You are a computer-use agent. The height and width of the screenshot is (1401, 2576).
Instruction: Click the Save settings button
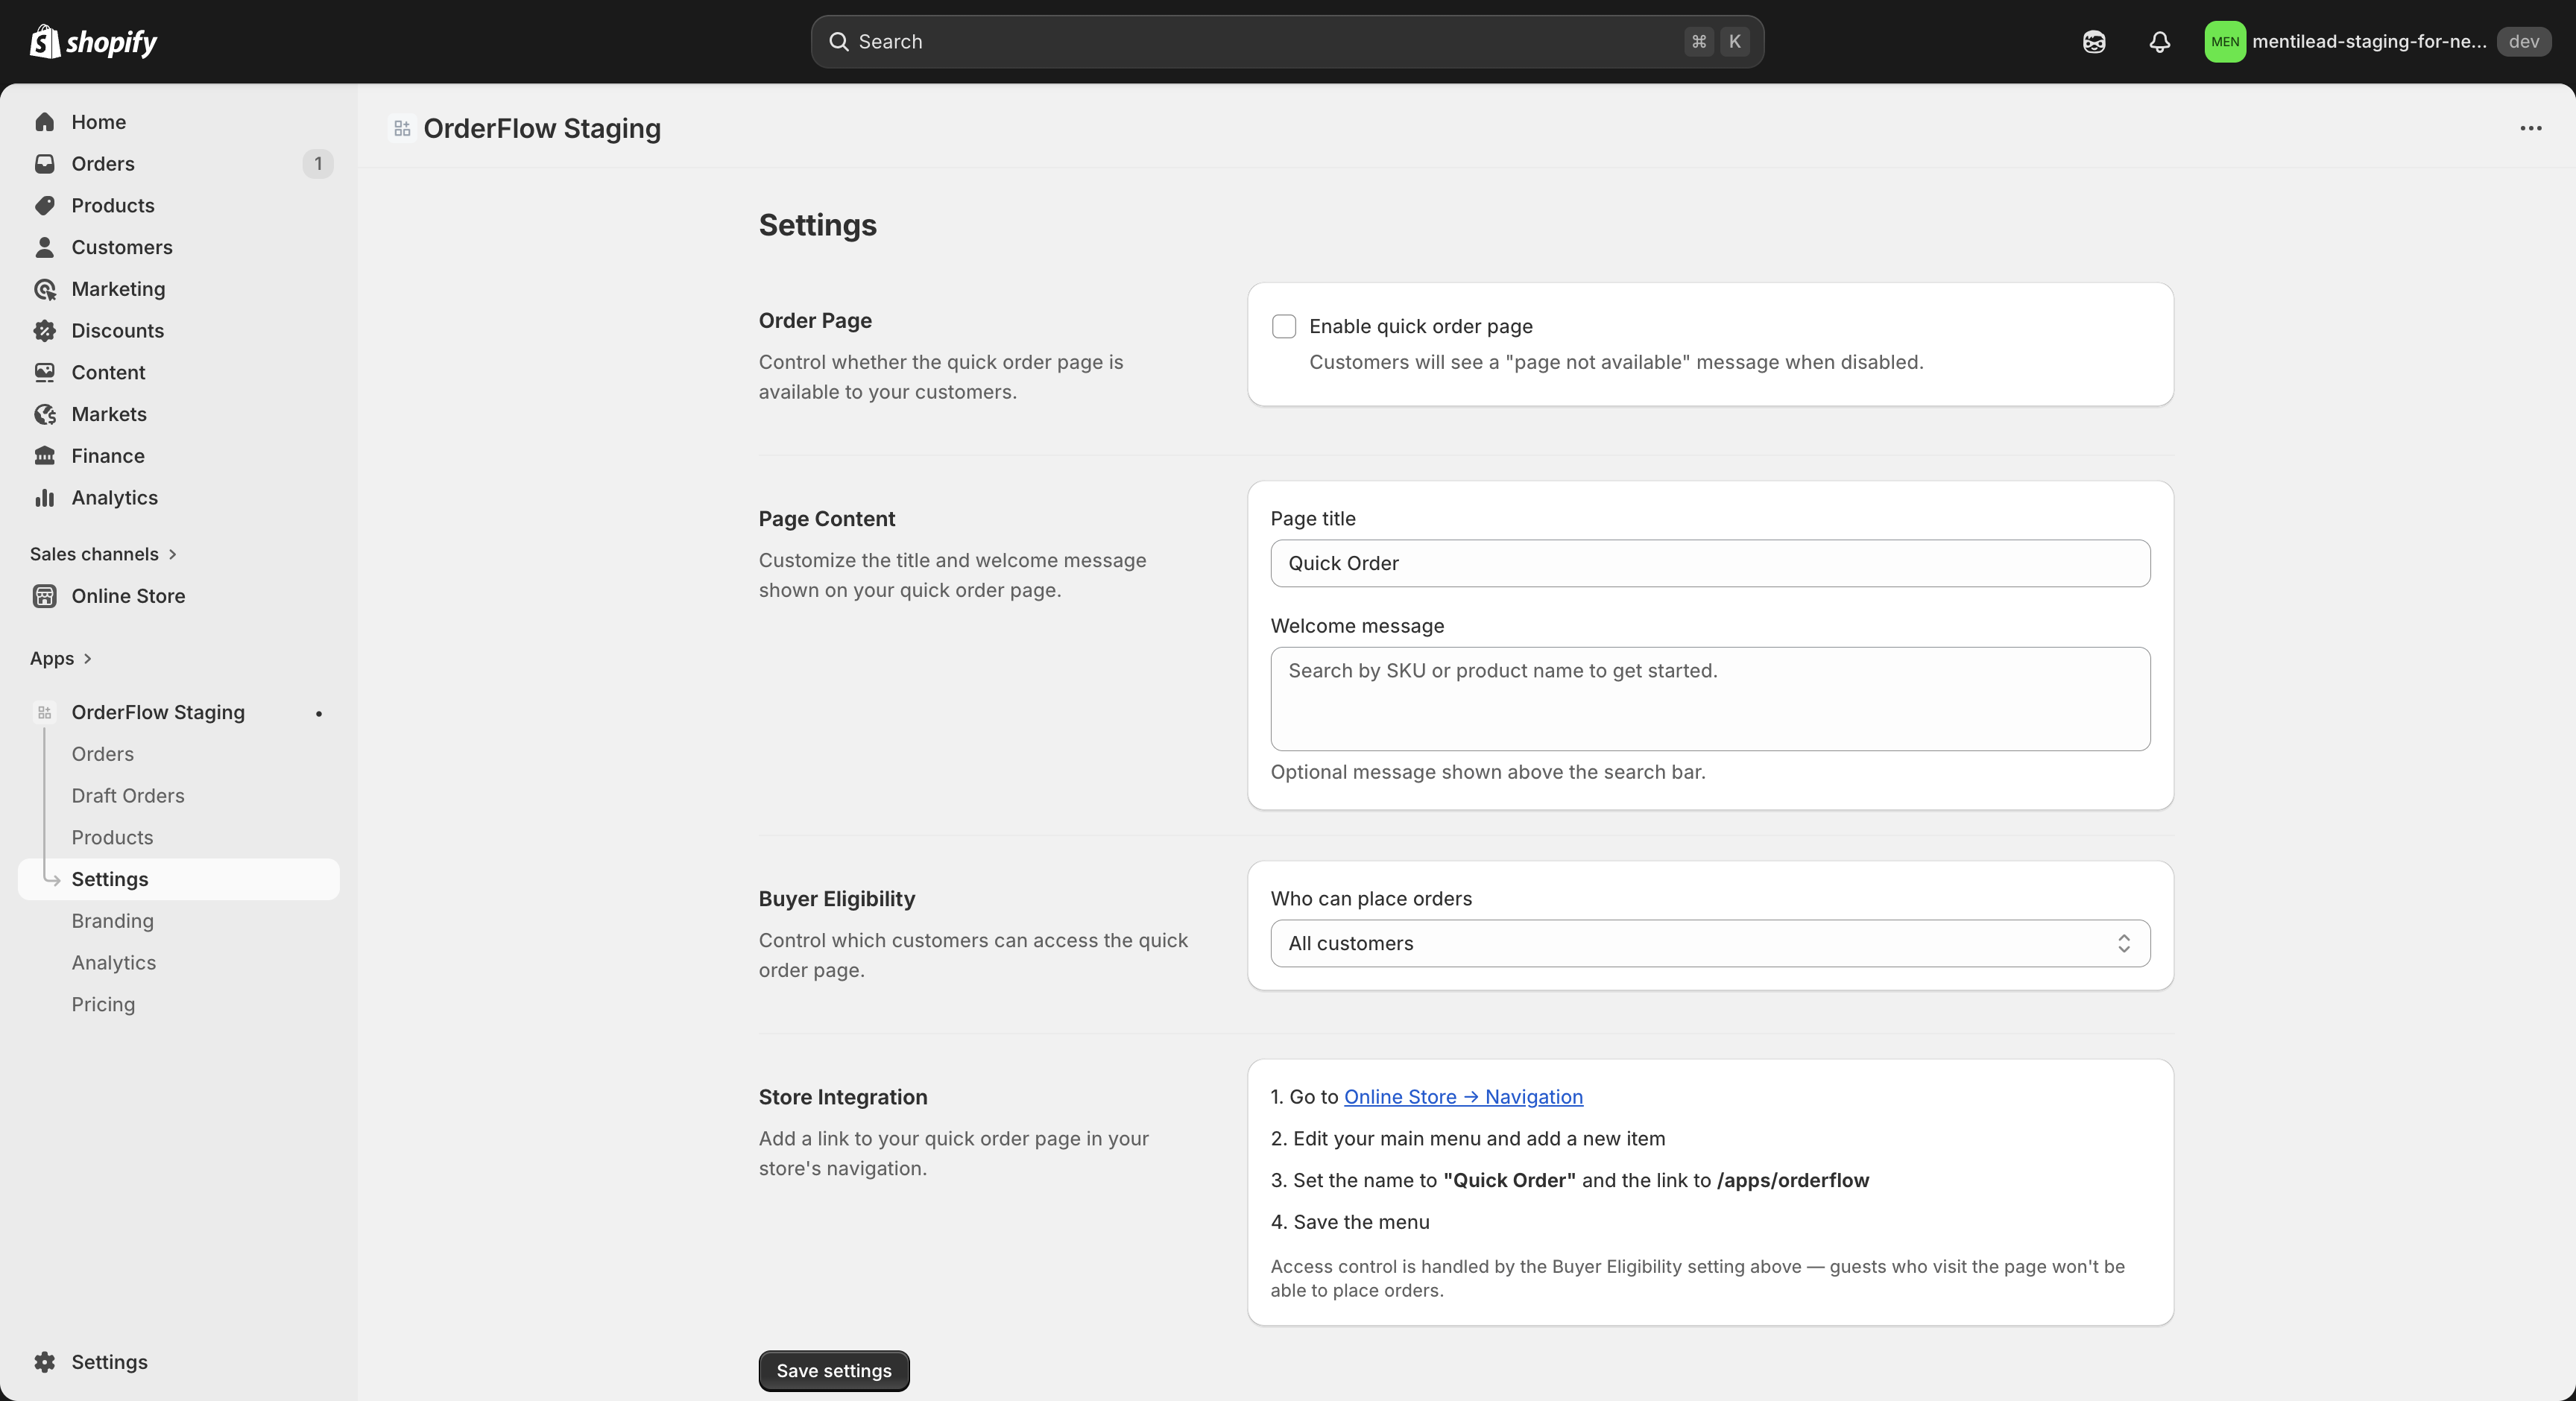point(833,1369)
